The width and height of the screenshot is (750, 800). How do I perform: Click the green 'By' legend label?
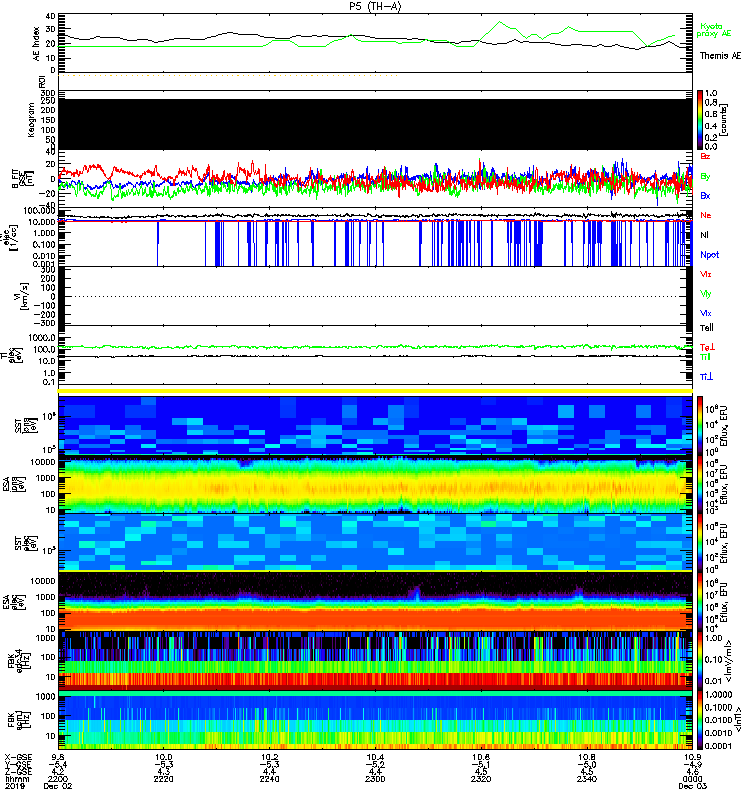[x=705, y=177]
